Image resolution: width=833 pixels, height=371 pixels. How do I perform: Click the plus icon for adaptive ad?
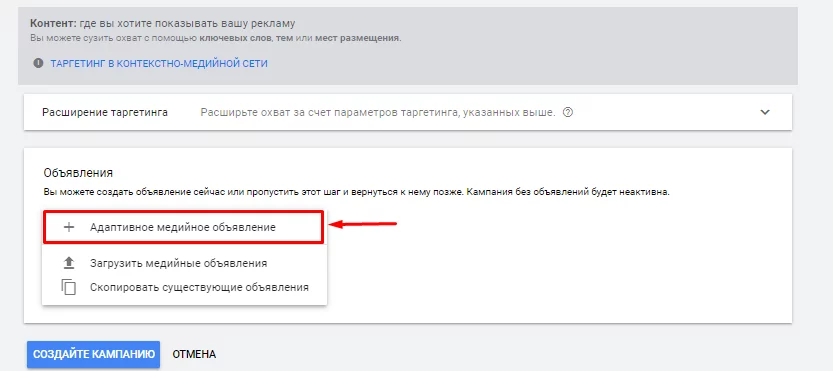tap(69, 227)
